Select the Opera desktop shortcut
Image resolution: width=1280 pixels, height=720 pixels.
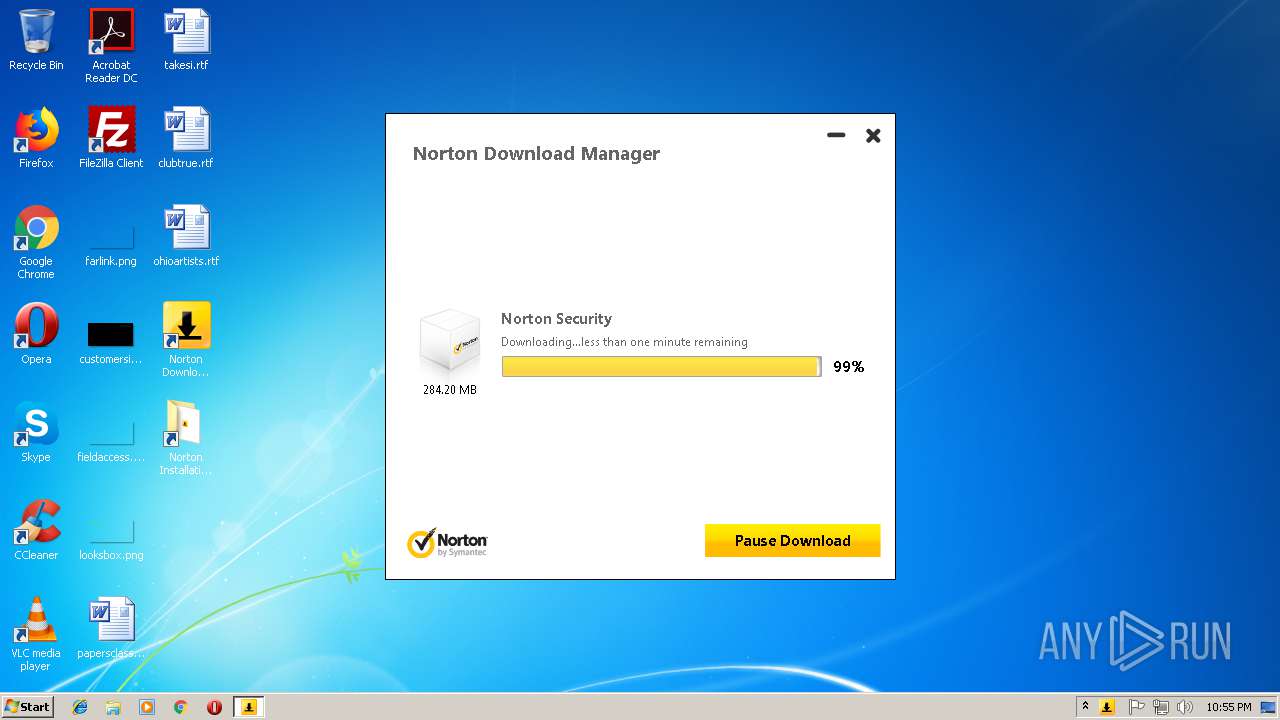pyautogui.click(x=36, y=334)
